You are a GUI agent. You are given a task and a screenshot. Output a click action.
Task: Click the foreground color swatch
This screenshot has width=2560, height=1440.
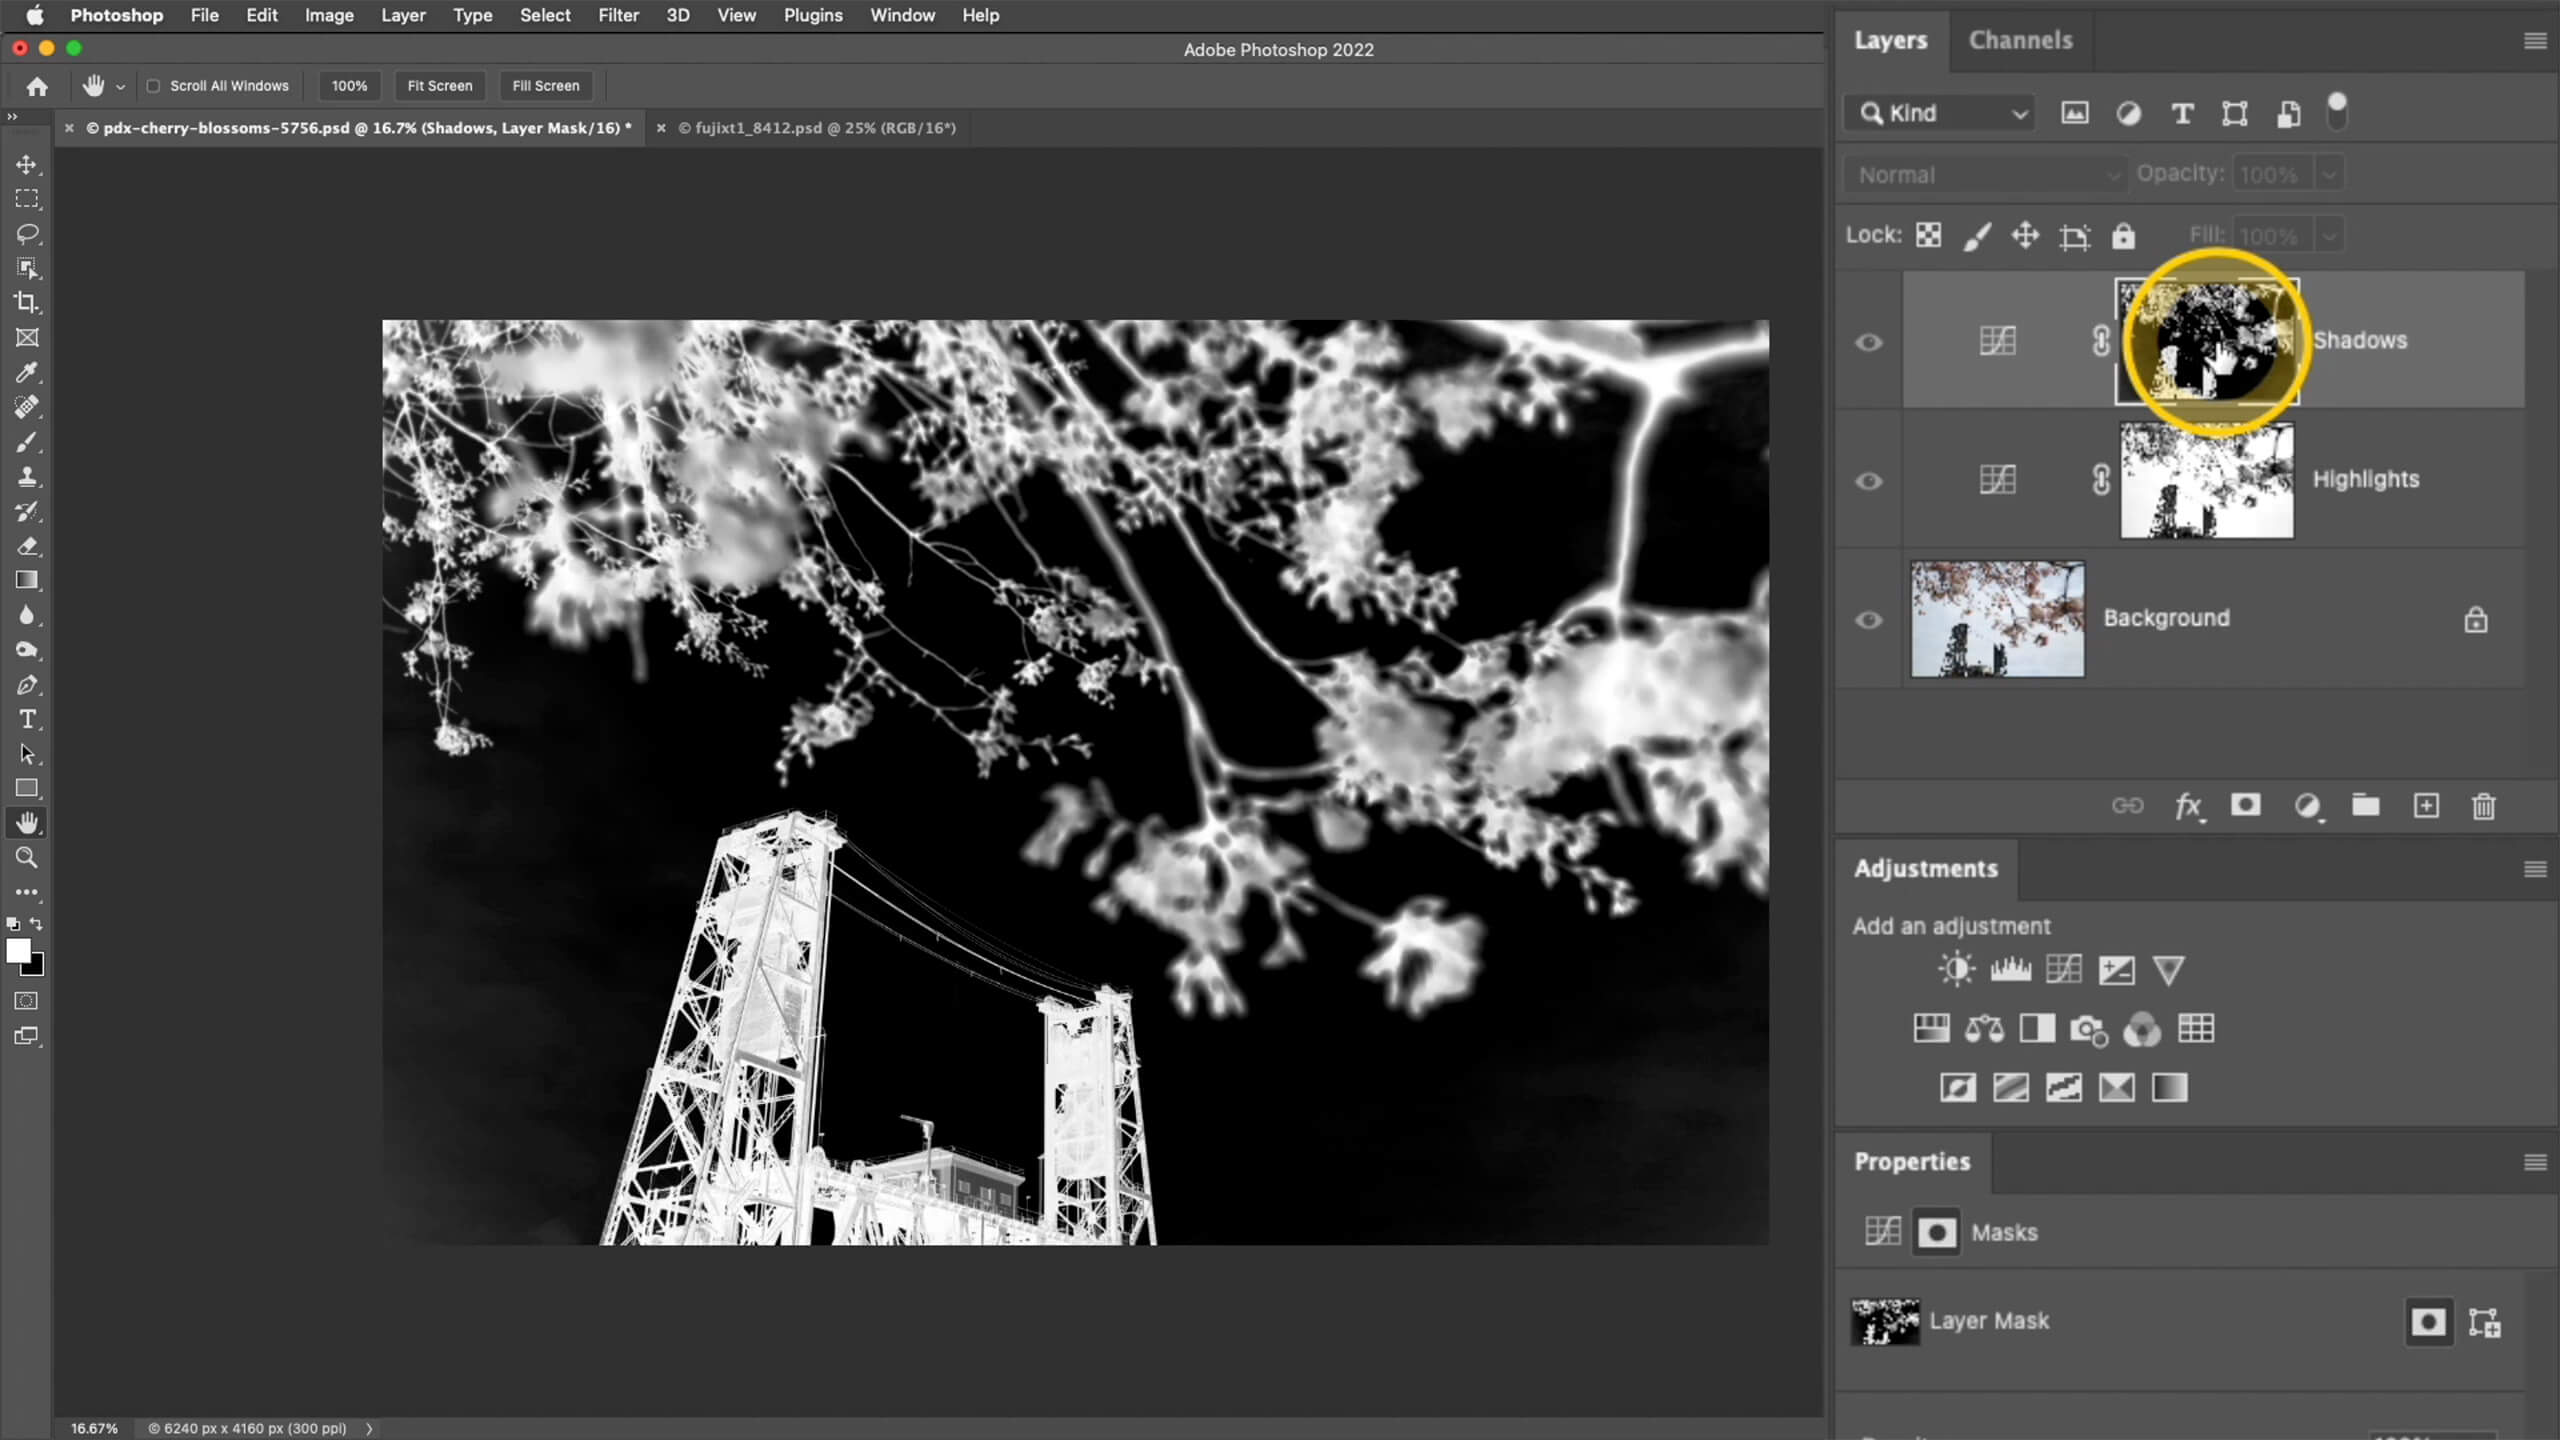tap(18, 950)
